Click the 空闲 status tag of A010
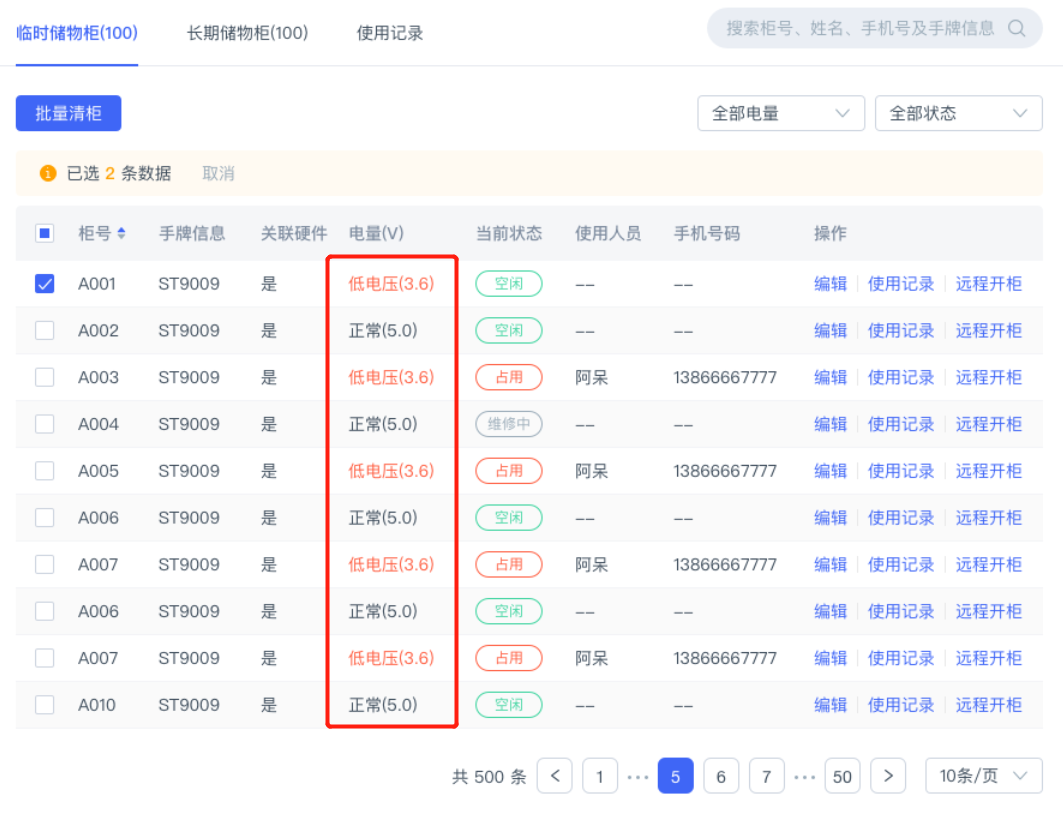The height and width of the screenshot is (814, 1063). (x=509, y=705)
